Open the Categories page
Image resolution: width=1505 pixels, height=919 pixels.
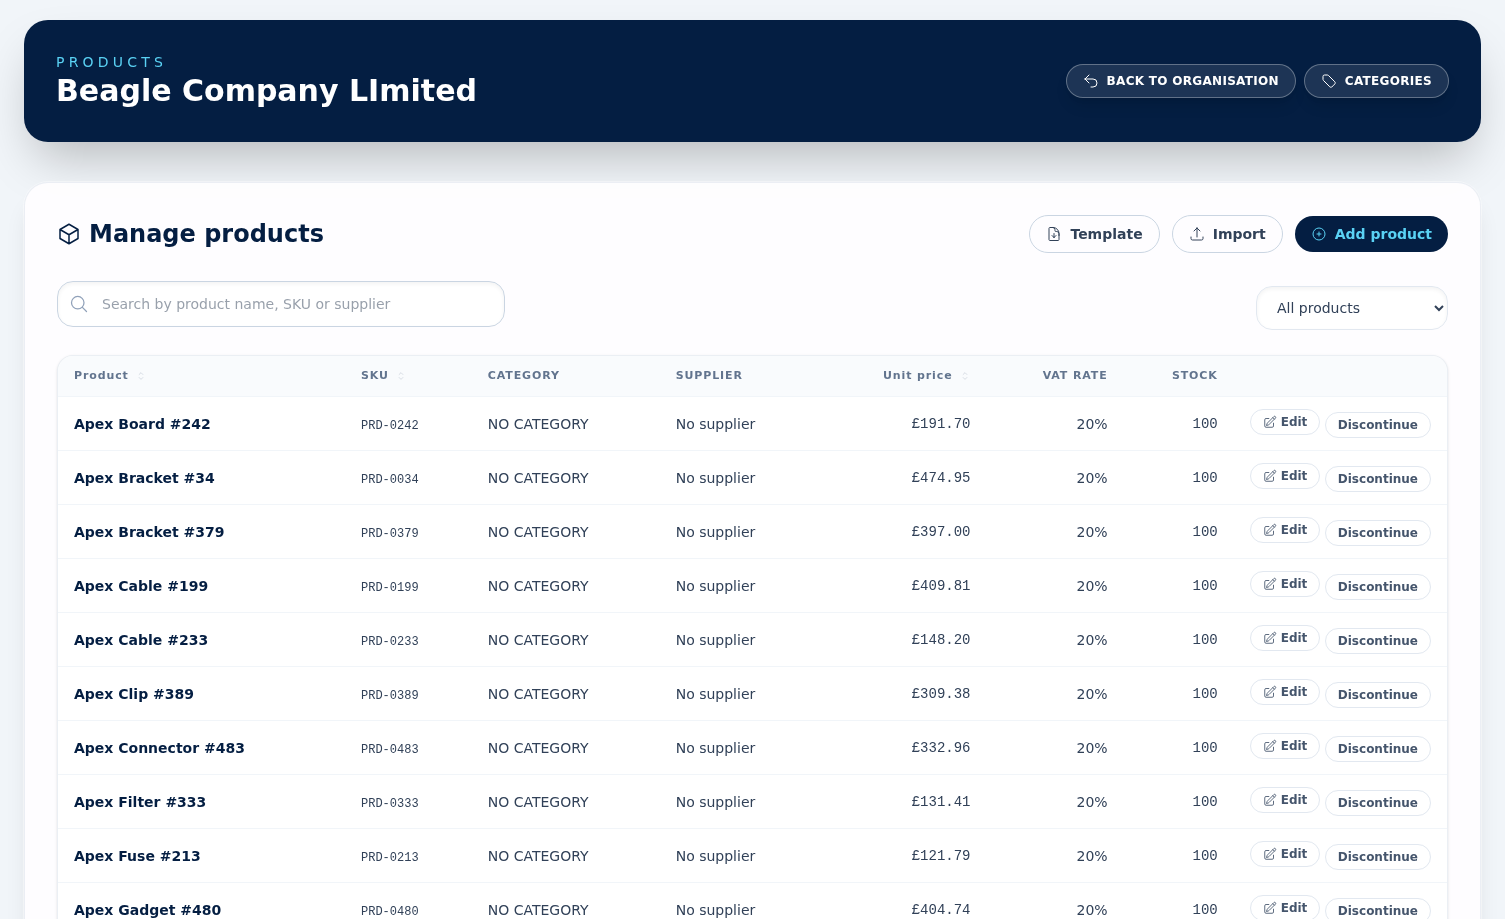coord(1376,81)
